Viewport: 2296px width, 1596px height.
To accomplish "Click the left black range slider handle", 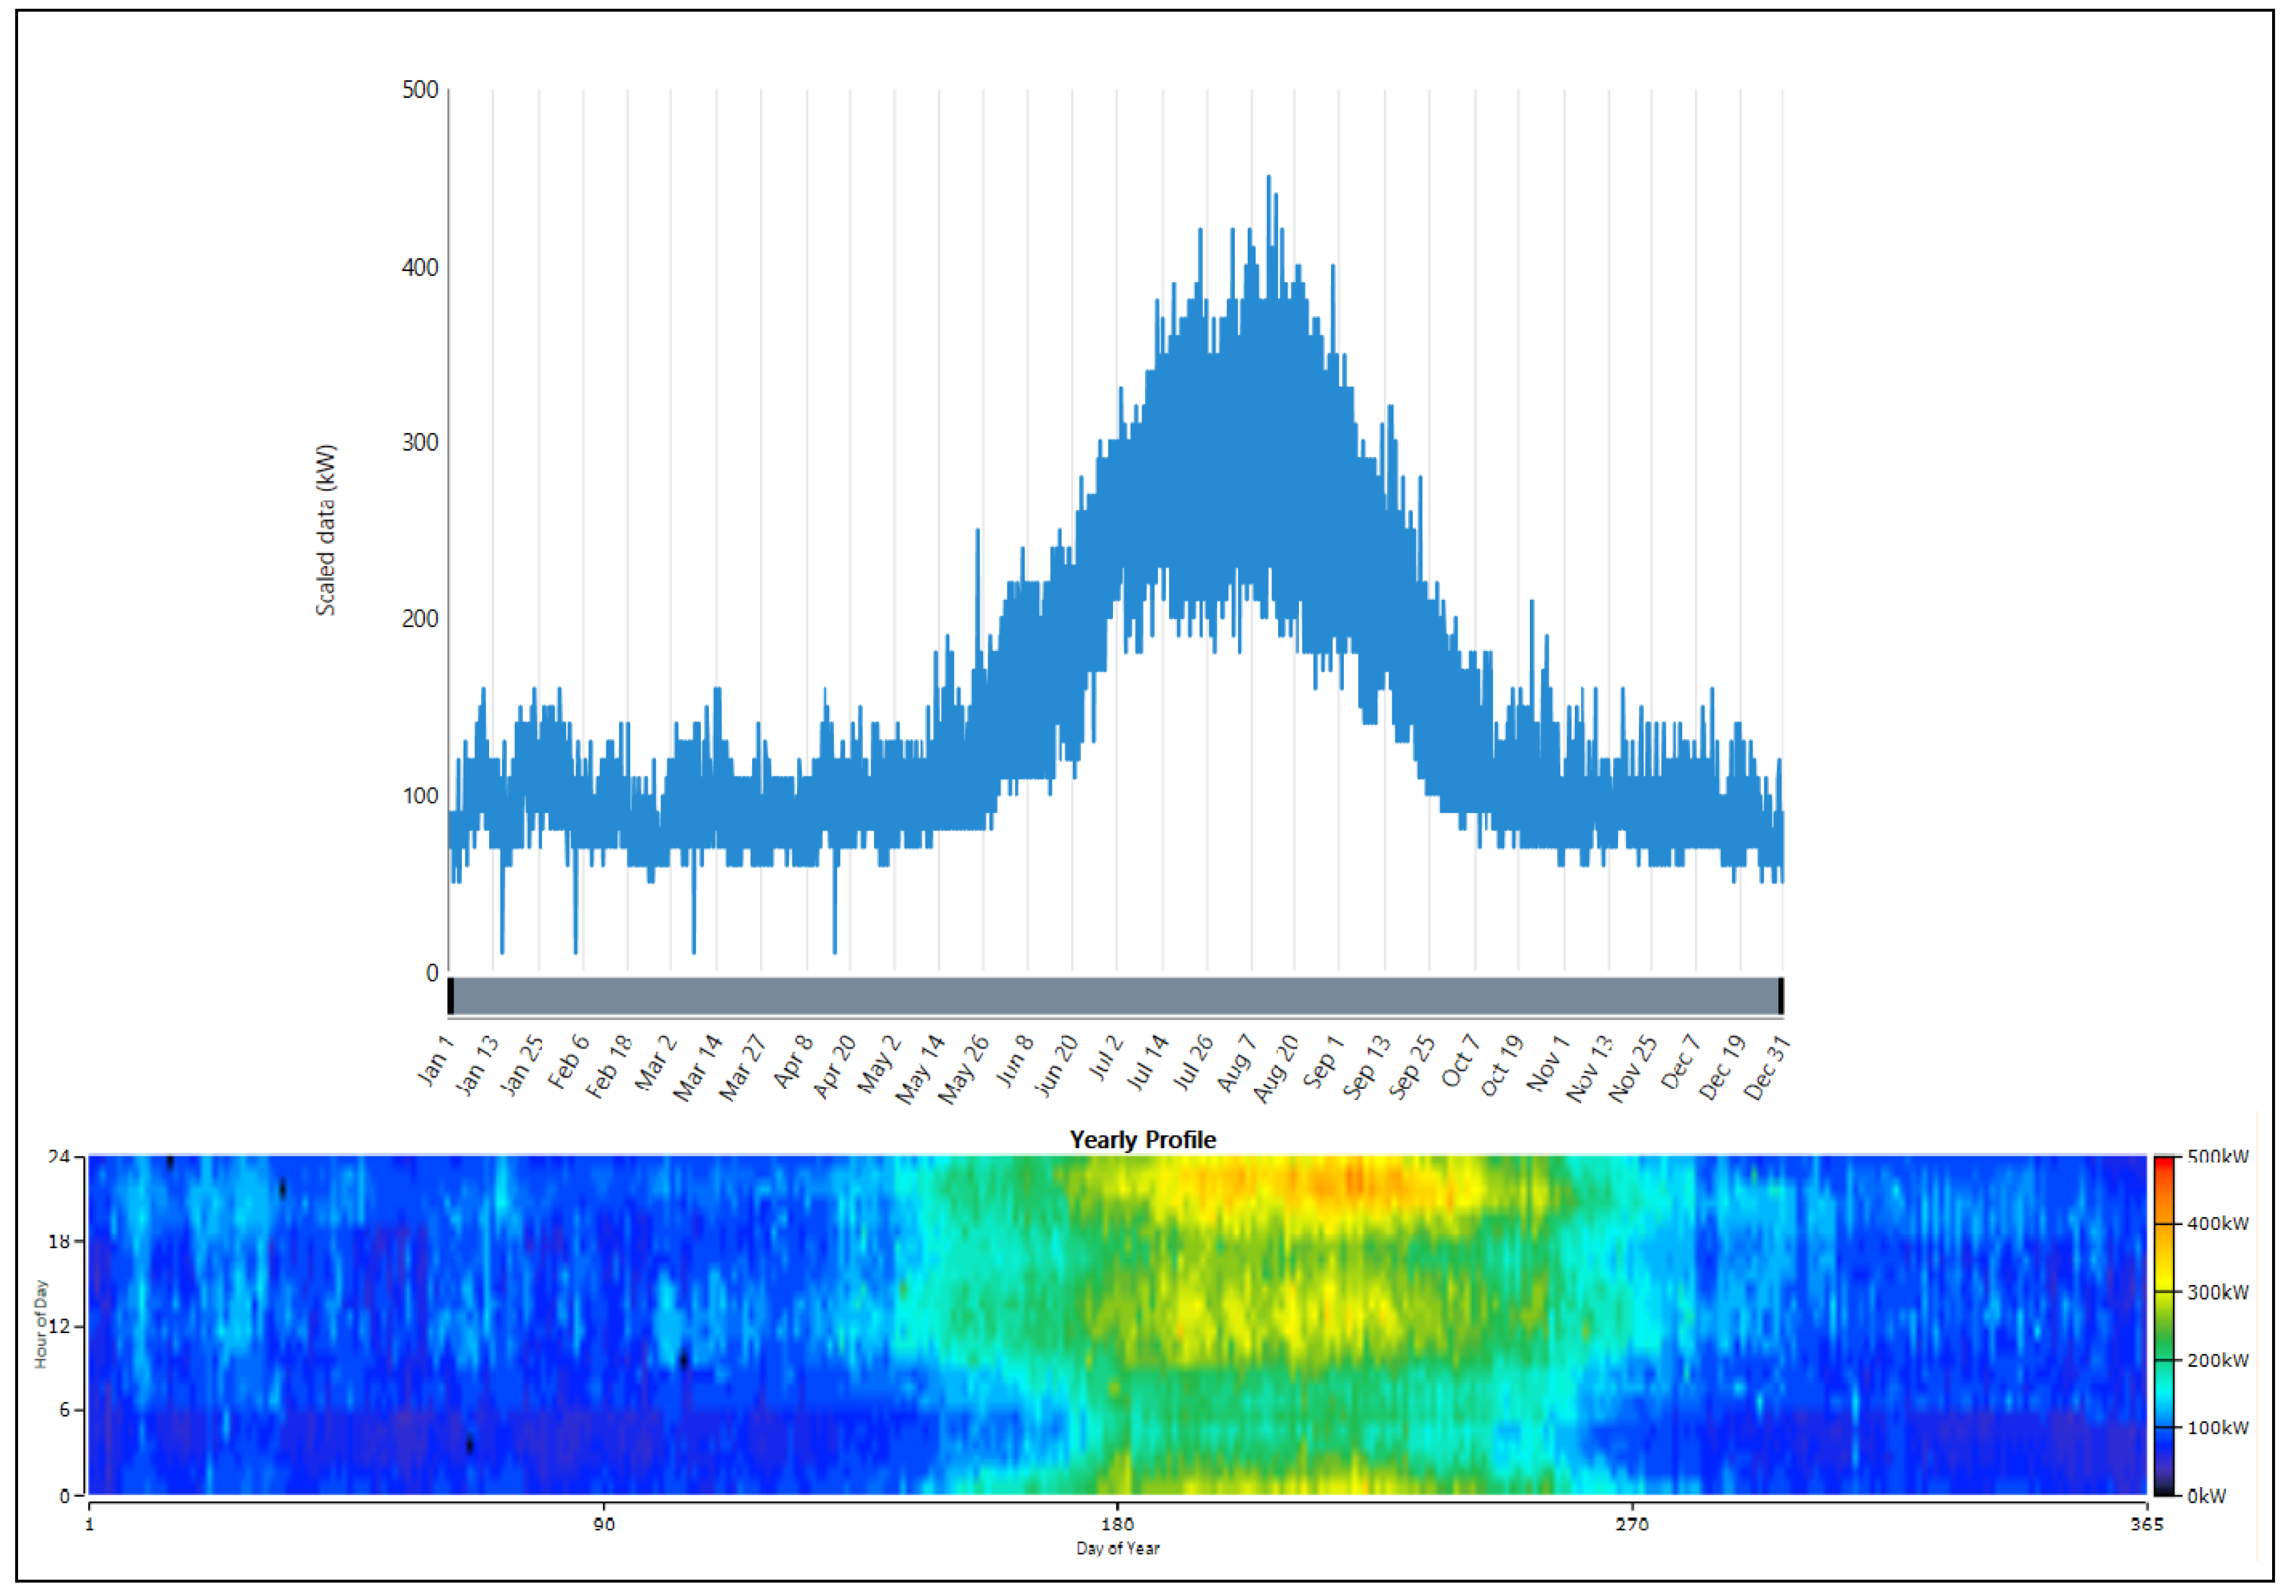I will click(x=451, y=997).
